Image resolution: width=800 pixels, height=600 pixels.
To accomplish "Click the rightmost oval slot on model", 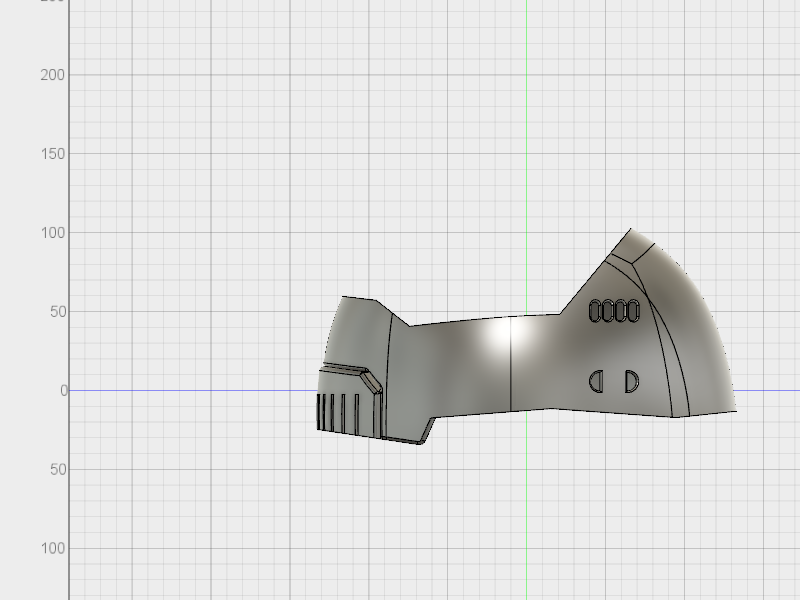I will tap(633, 311).
